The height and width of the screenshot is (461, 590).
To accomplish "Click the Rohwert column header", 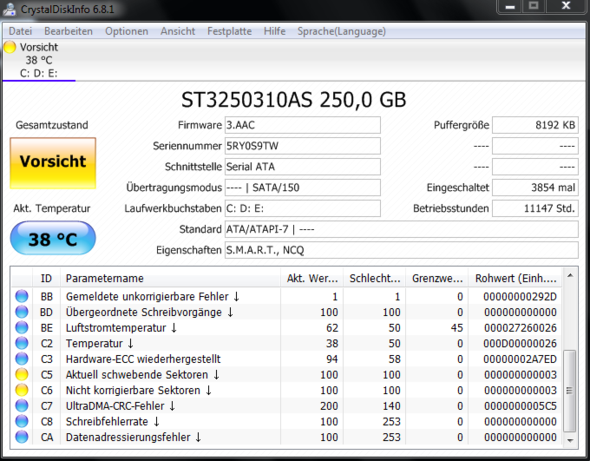I will click(x=515, y=278).
